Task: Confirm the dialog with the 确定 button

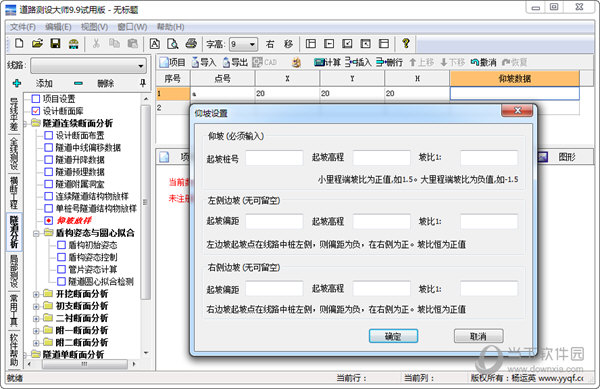Action: pyautogui.click(x=393, y=336)
